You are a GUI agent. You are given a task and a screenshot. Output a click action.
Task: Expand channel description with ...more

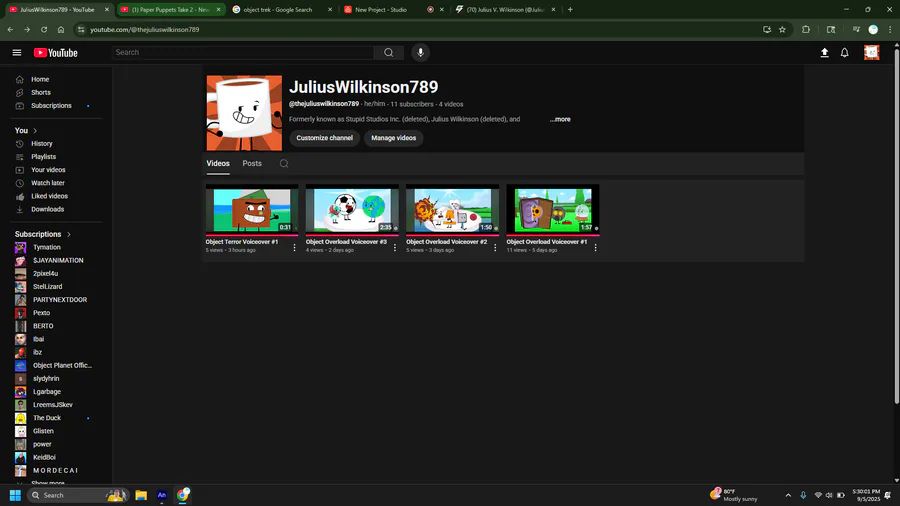click(560, 119)
